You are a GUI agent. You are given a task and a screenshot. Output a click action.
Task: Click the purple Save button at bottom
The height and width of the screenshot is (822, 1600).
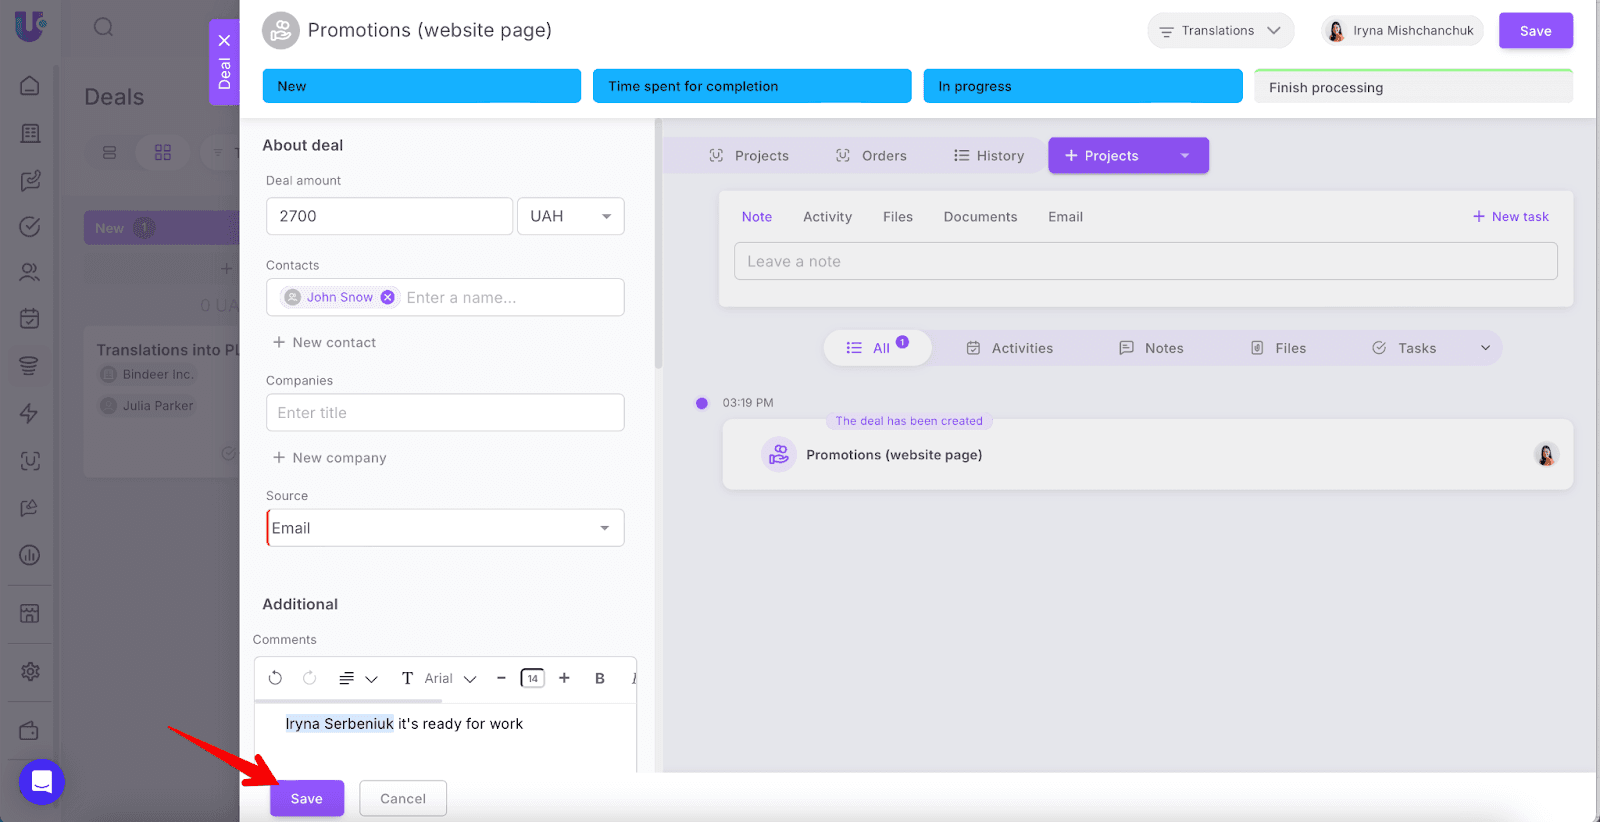[x=306, y=798]
